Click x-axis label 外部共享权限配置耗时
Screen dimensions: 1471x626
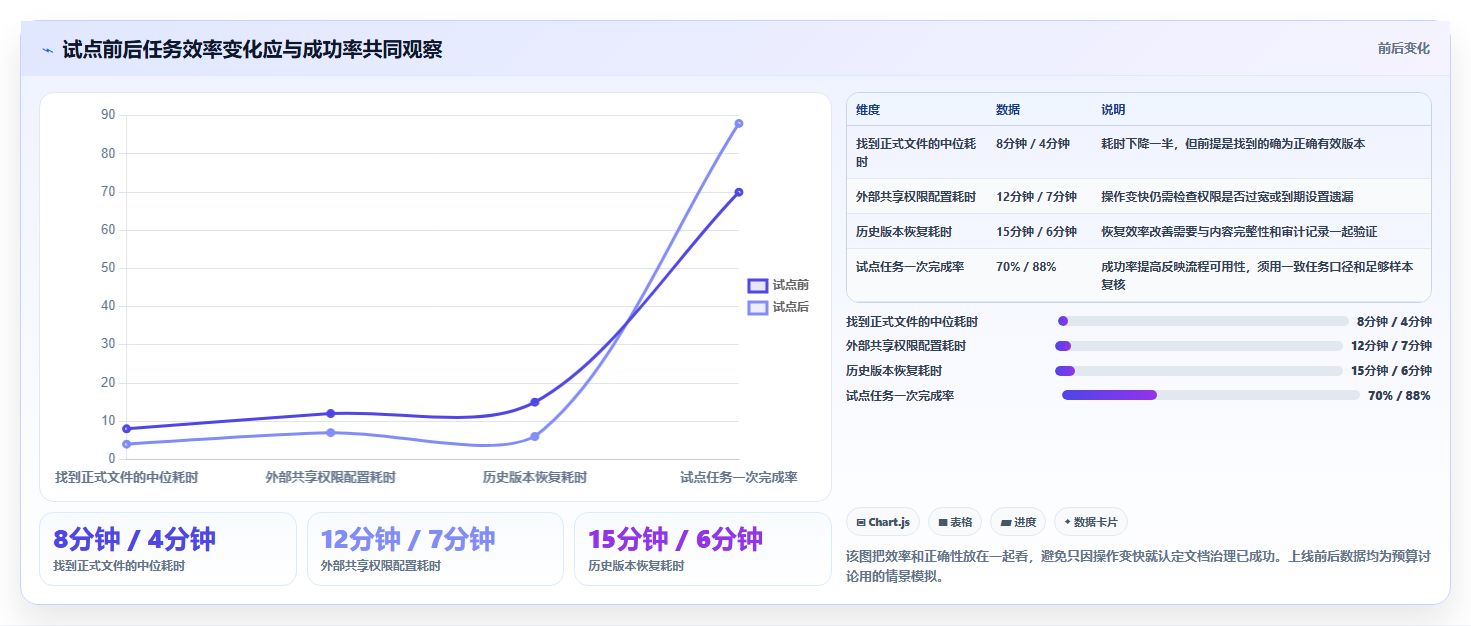(330, 477)
